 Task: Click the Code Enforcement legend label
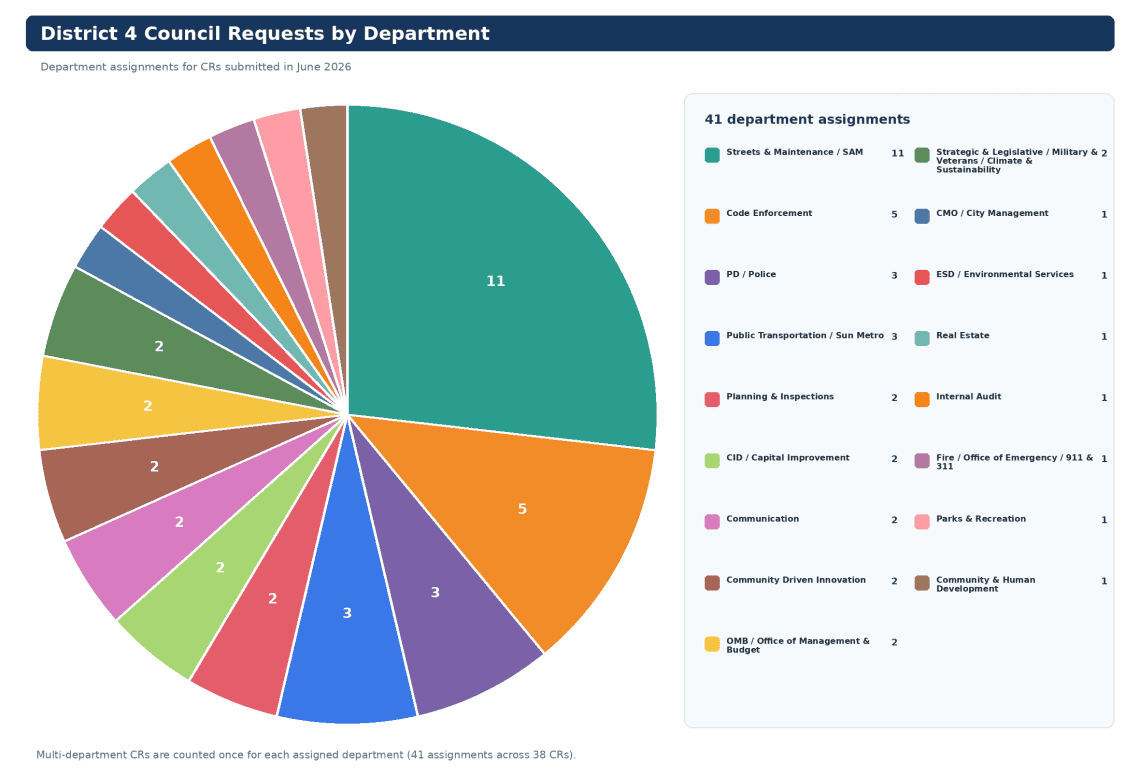(769, 213)
